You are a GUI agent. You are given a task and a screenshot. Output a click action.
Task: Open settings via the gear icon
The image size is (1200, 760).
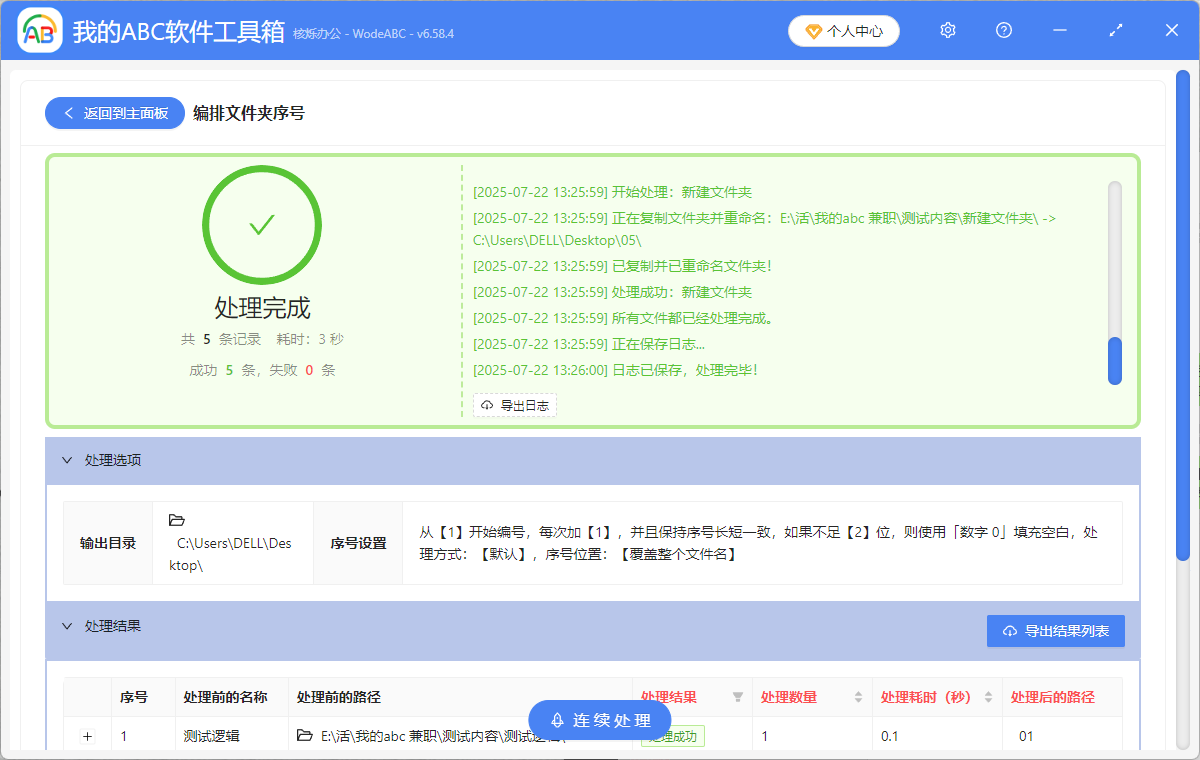point(948,31)
